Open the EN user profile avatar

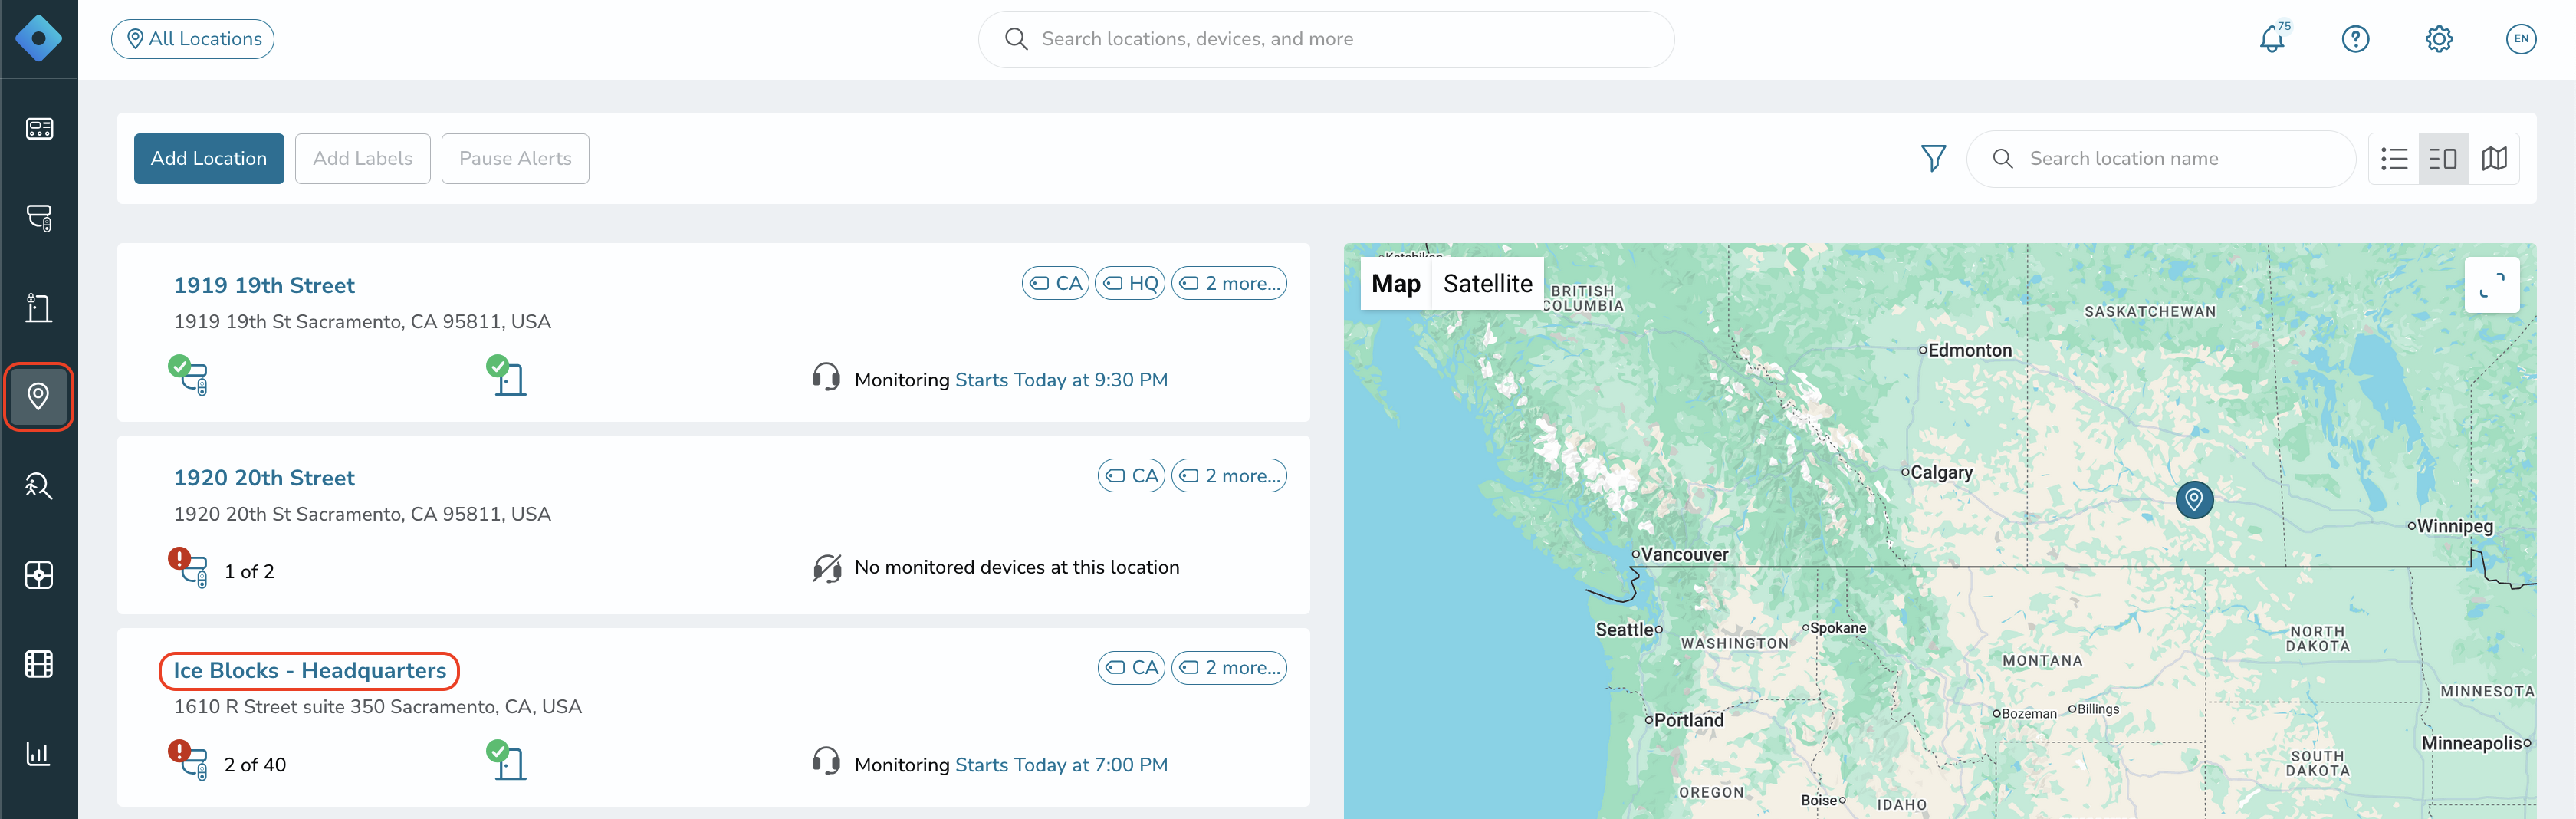(2521, 39)
